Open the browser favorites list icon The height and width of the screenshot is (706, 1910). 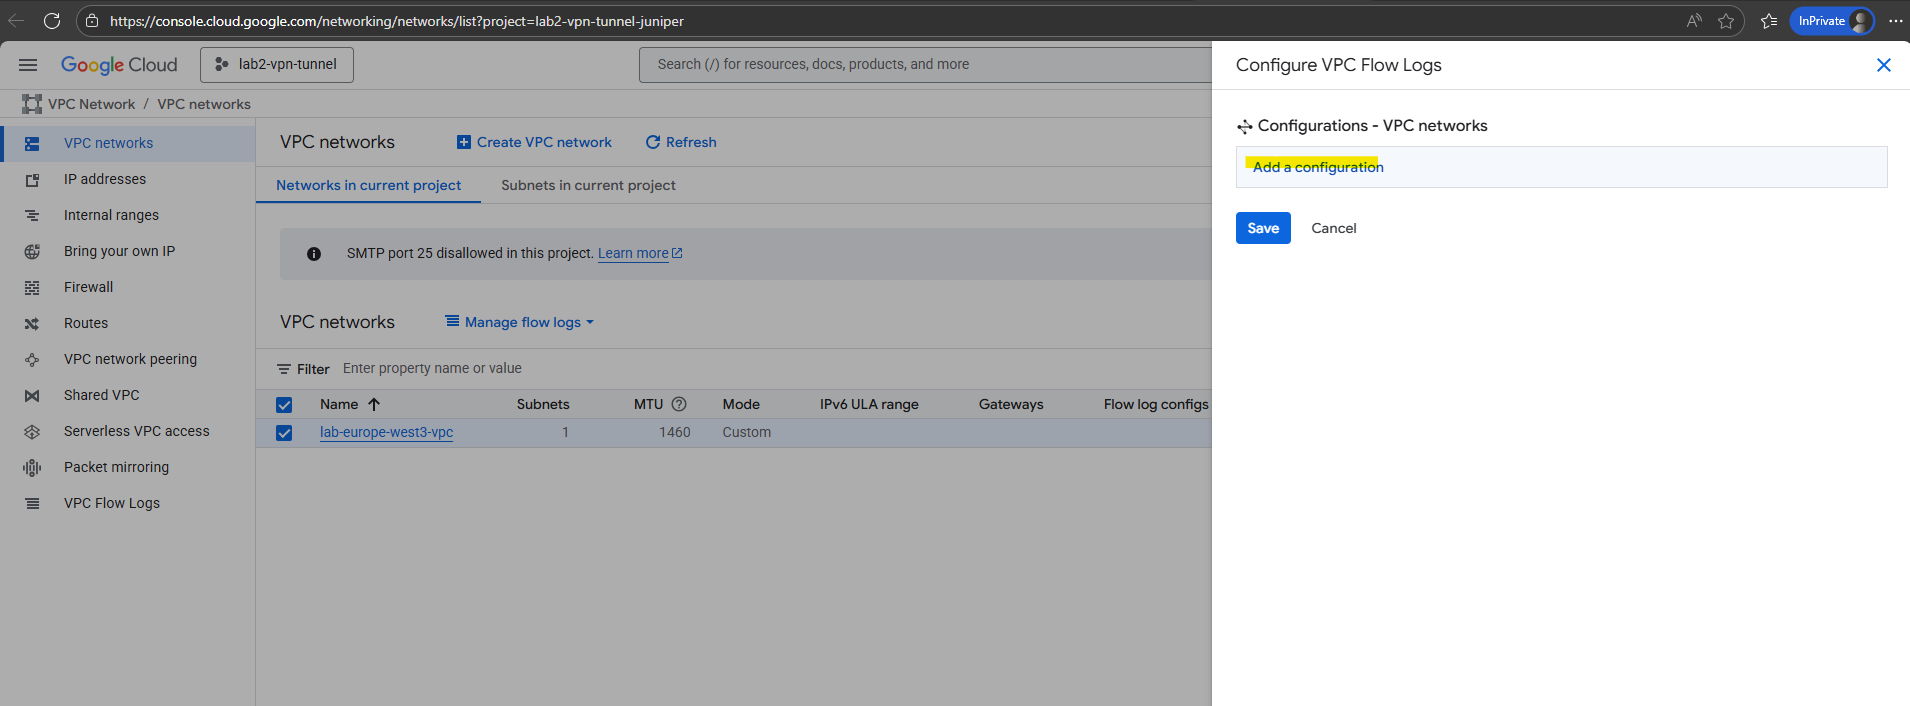click(x=1769, y=21)
